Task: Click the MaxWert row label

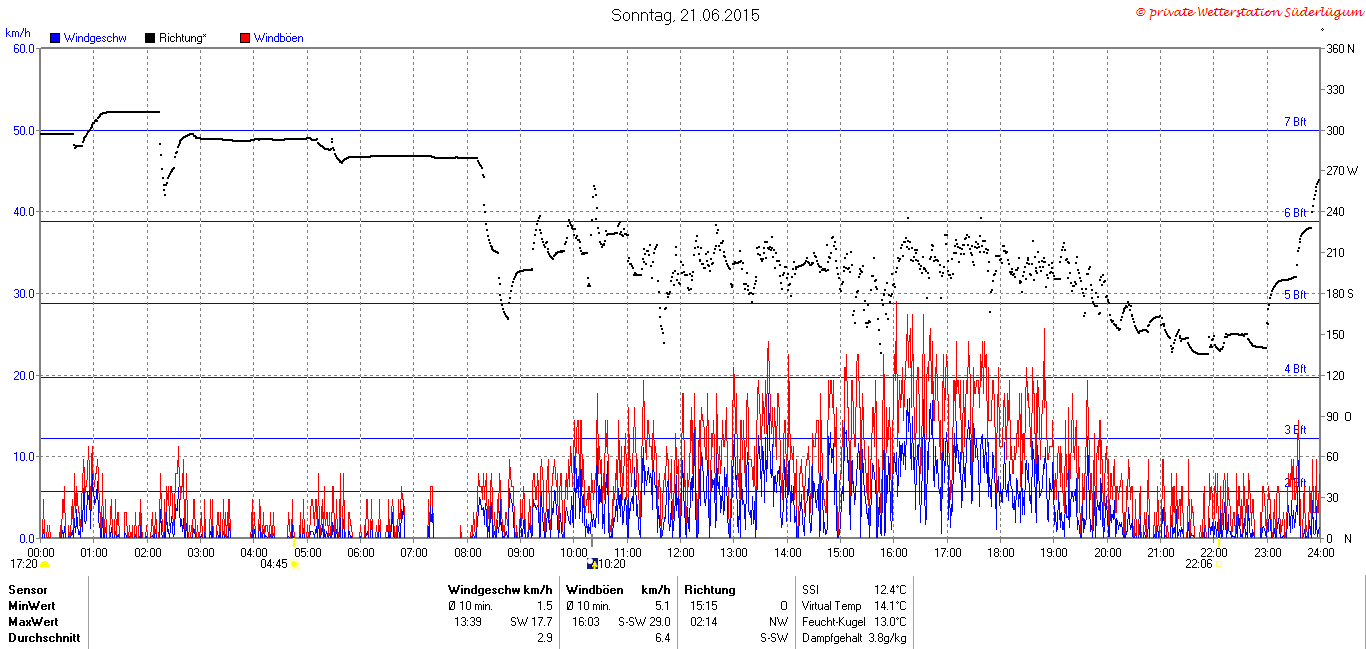Action: pyautogui.click(x=33, y=622)
